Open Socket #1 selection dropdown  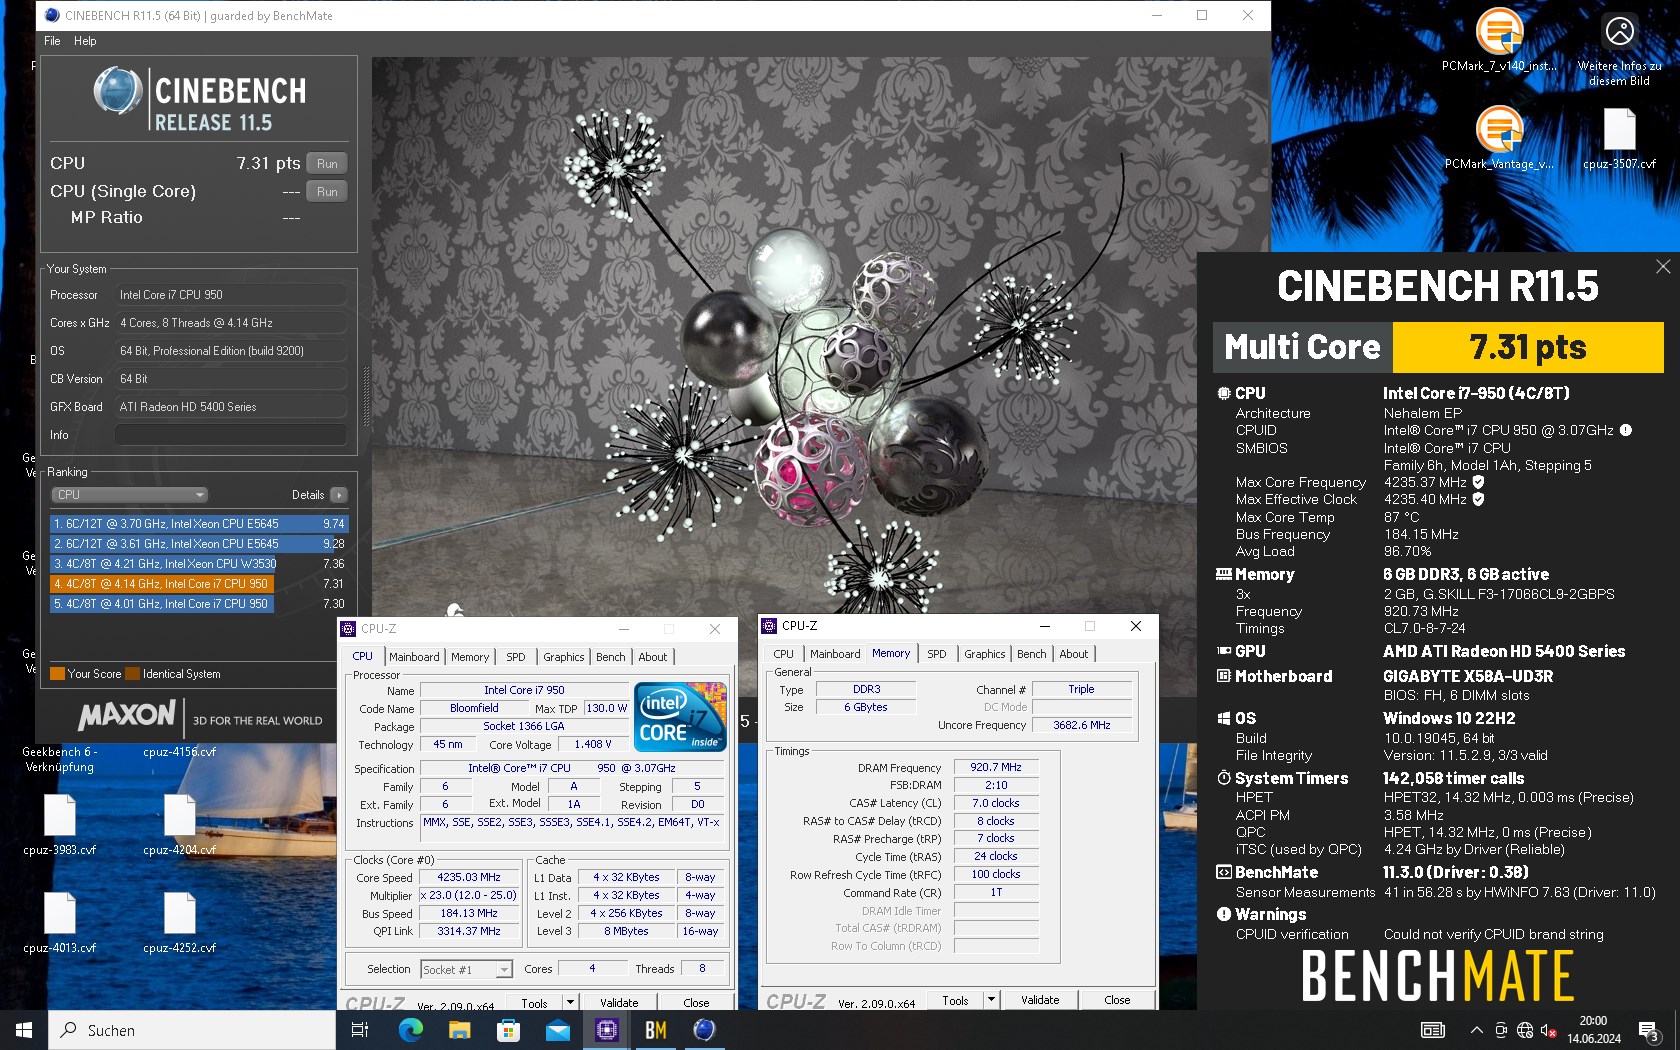point(466,969)
